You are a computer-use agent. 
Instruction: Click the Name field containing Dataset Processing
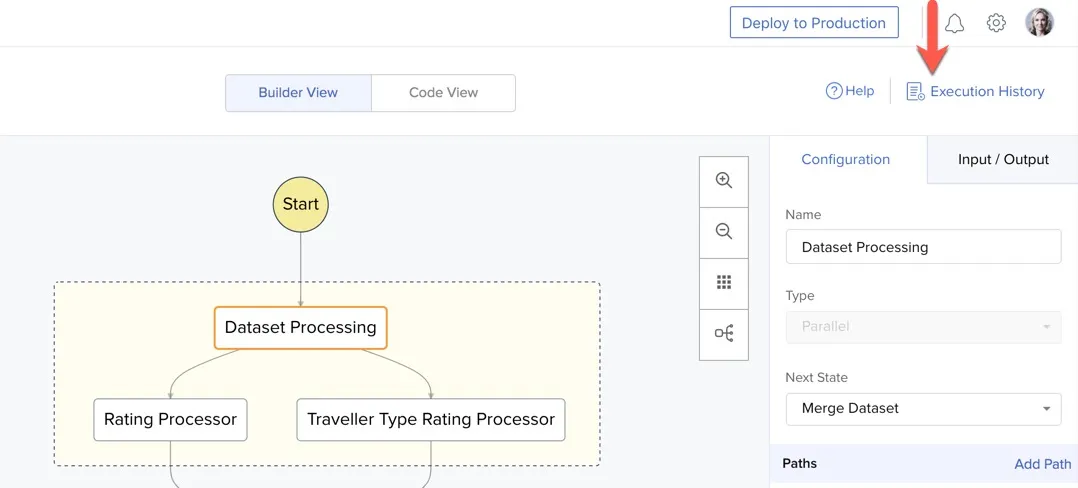(923, 247)
